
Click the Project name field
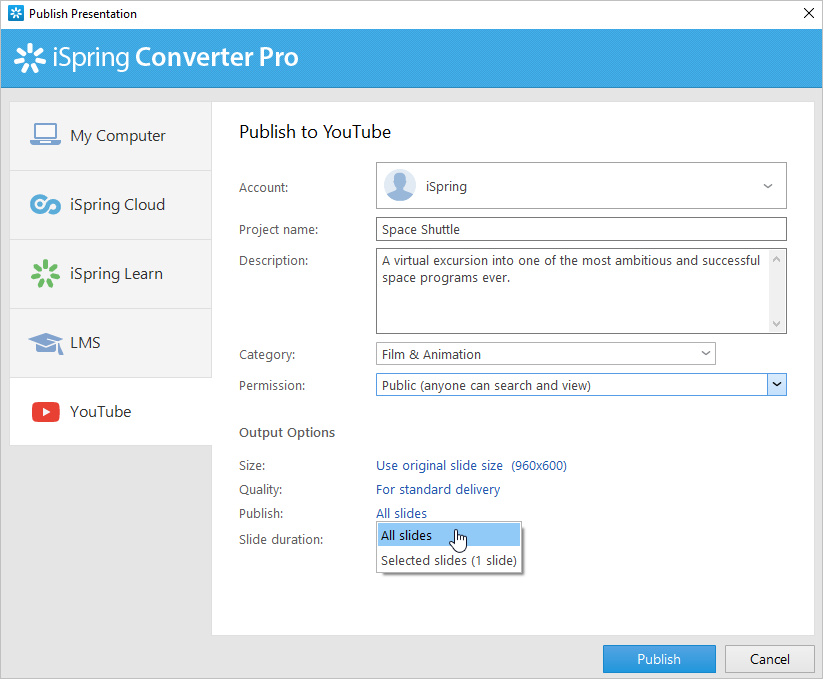581,229
